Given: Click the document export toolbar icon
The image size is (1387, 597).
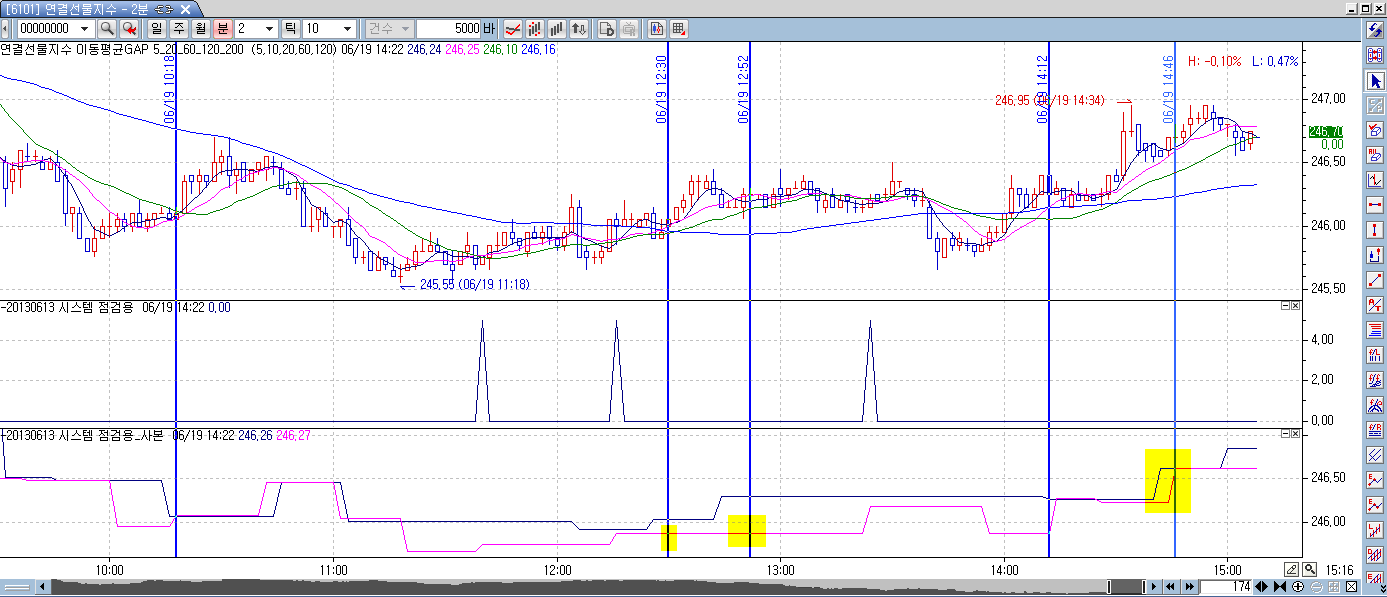Looking at the screenshot, I should (607, 29).
